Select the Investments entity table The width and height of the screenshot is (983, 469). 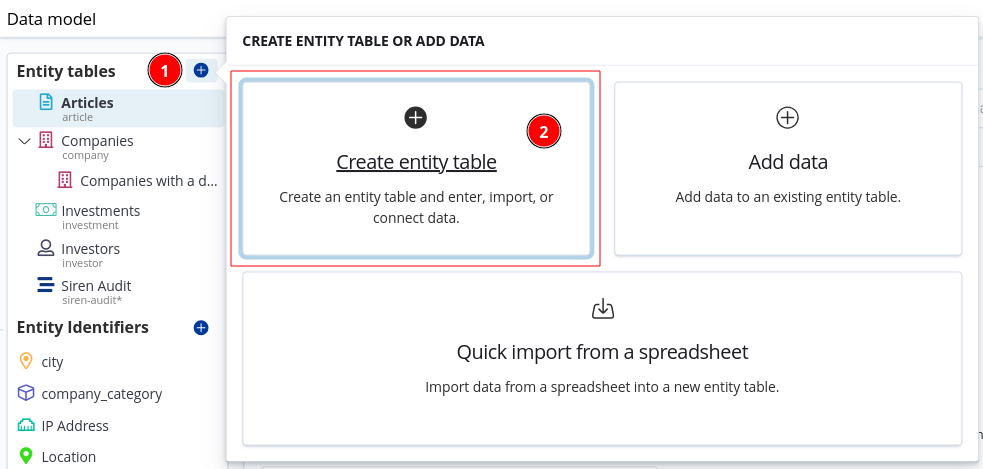[100, 211]
